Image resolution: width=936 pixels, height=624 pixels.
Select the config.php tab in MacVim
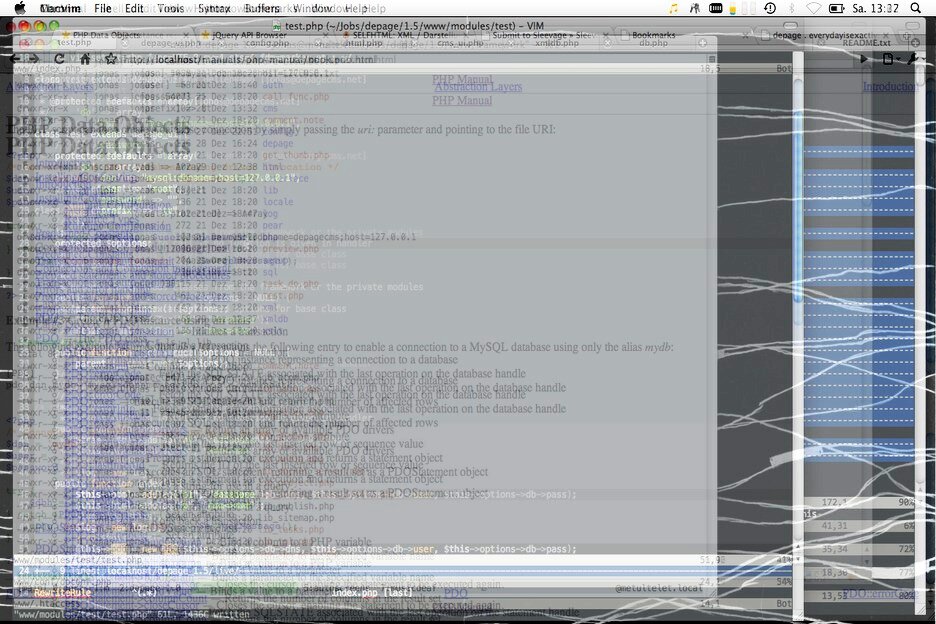(x=267, y=43)
